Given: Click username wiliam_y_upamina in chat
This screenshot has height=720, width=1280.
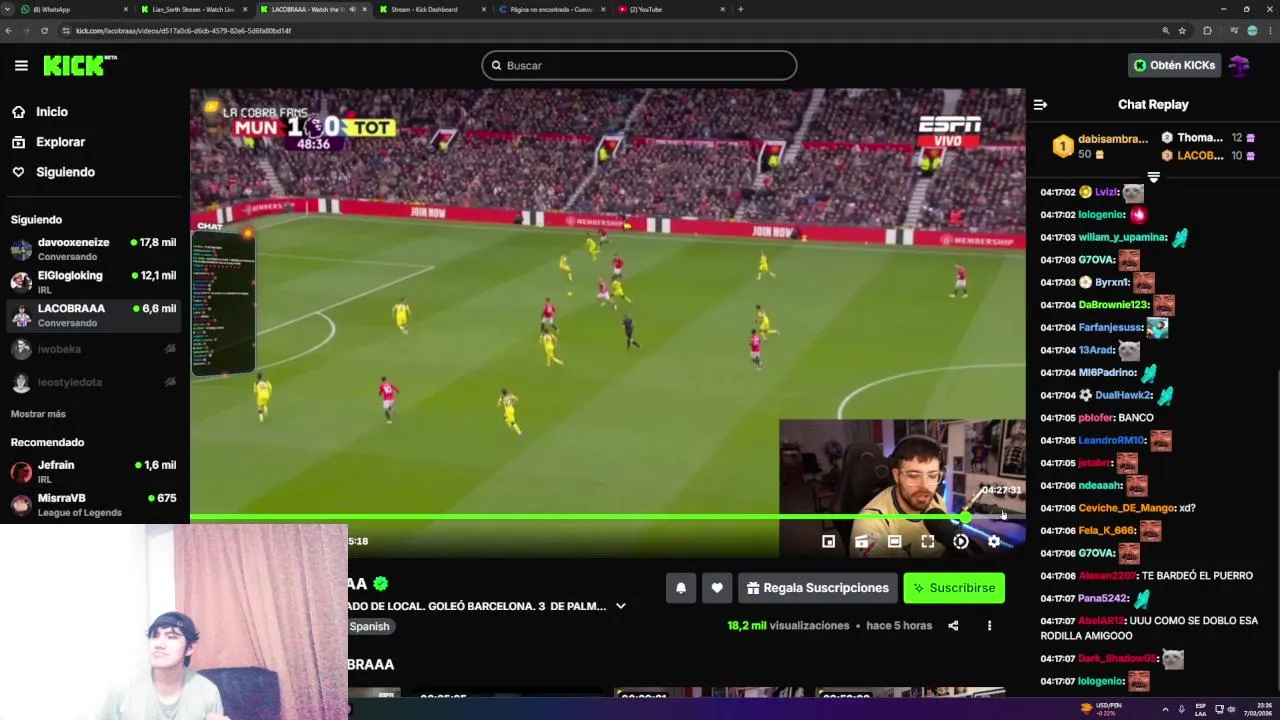Looking at the screenshot, I should 1122,237.
